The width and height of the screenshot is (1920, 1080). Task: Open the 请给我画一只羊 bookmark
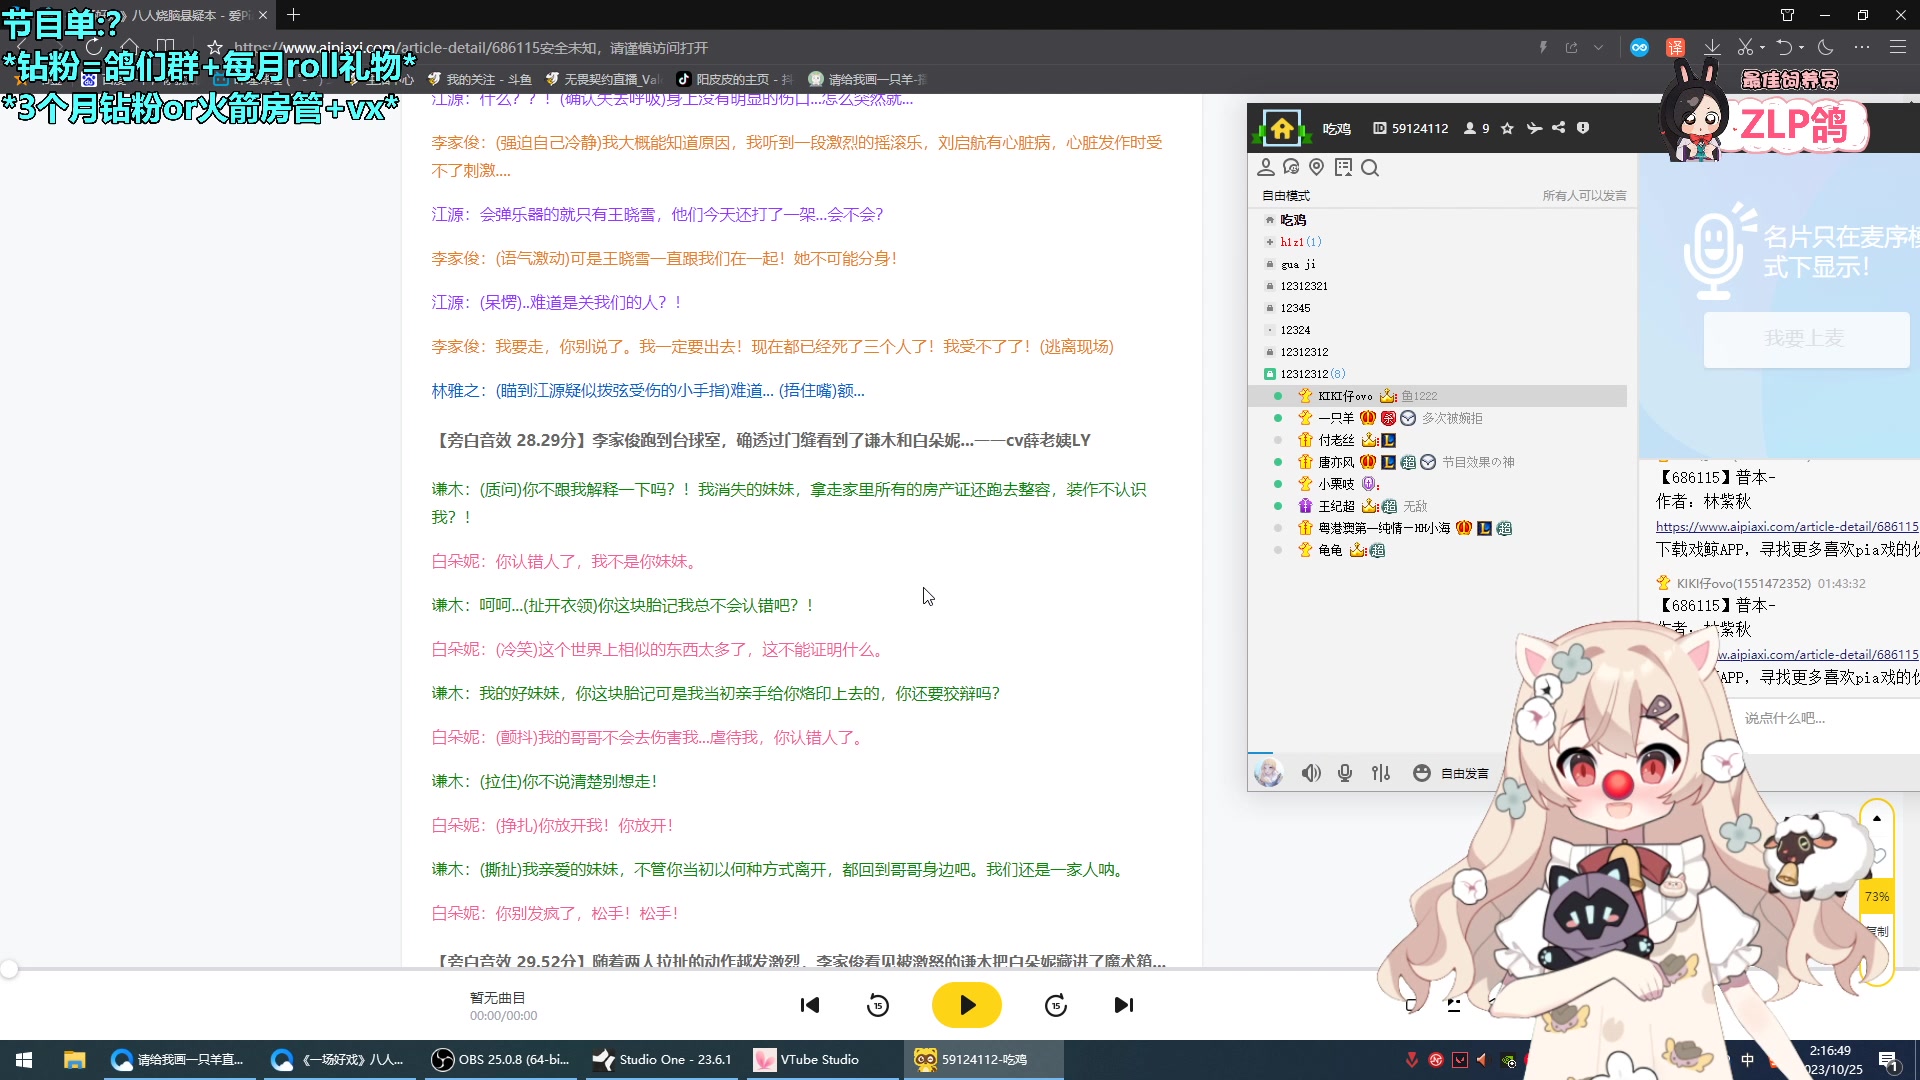pyautogui.click(x=867, y=79)
